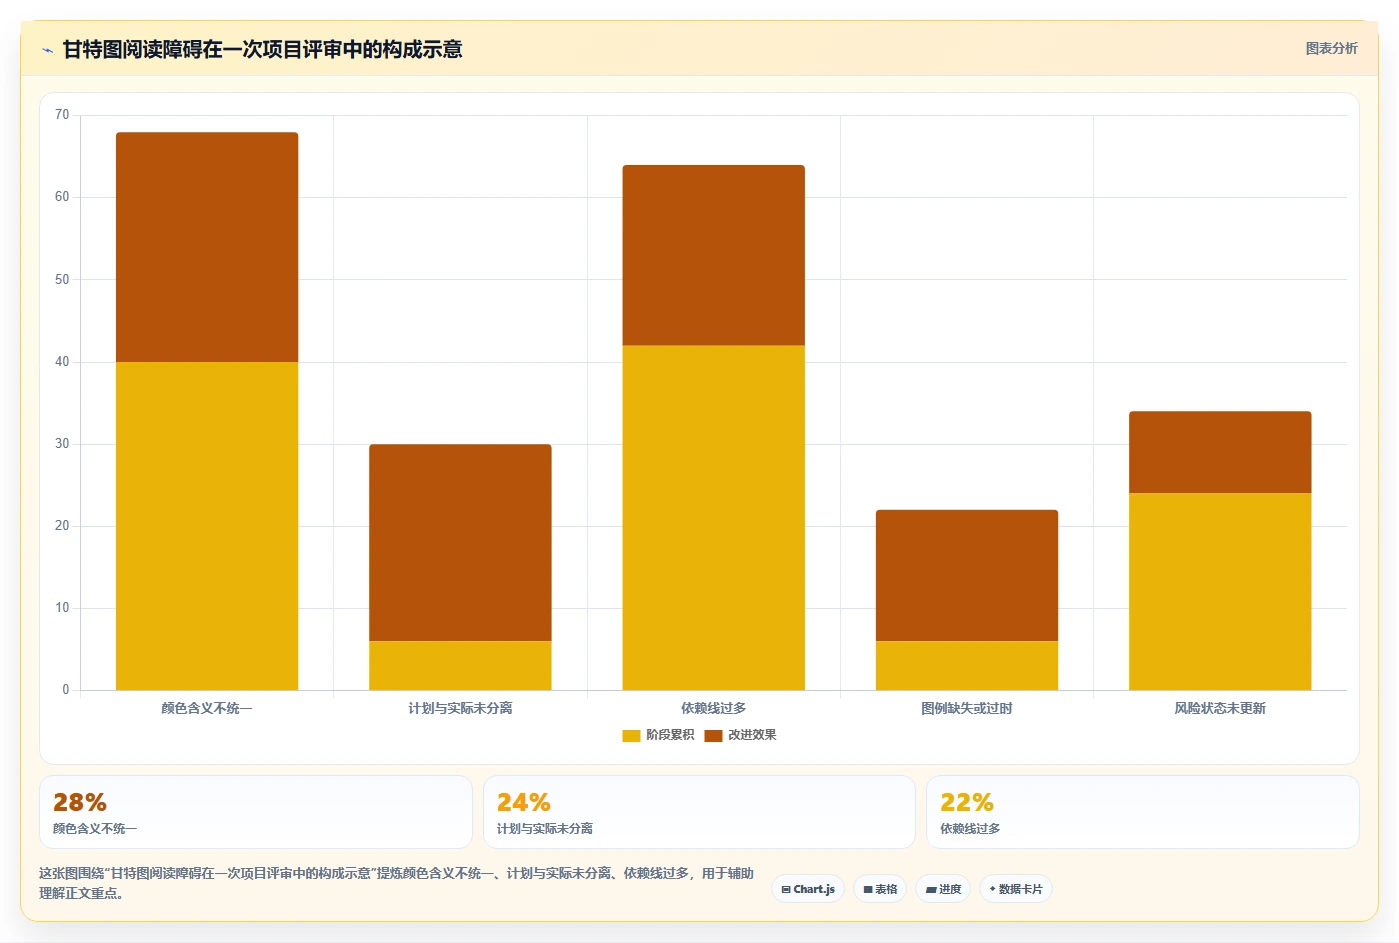This screenshot has height=943, width=1399.
Task: Click x-axis label 颜色含义不统一
Action: [207, 708]
